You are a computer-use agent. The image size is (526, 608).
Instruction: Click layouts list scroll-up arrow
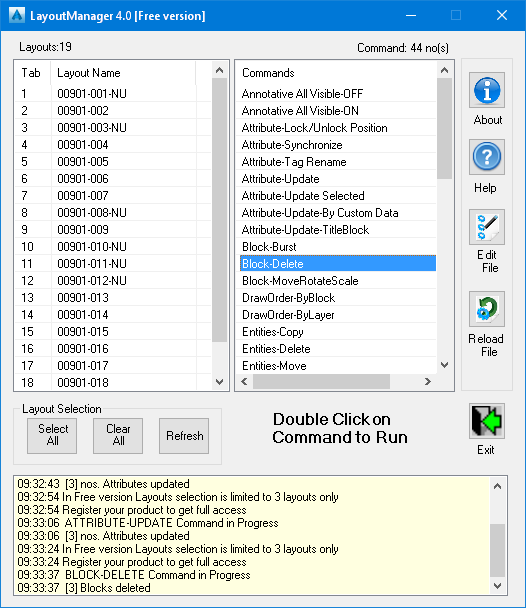[219, 70]
